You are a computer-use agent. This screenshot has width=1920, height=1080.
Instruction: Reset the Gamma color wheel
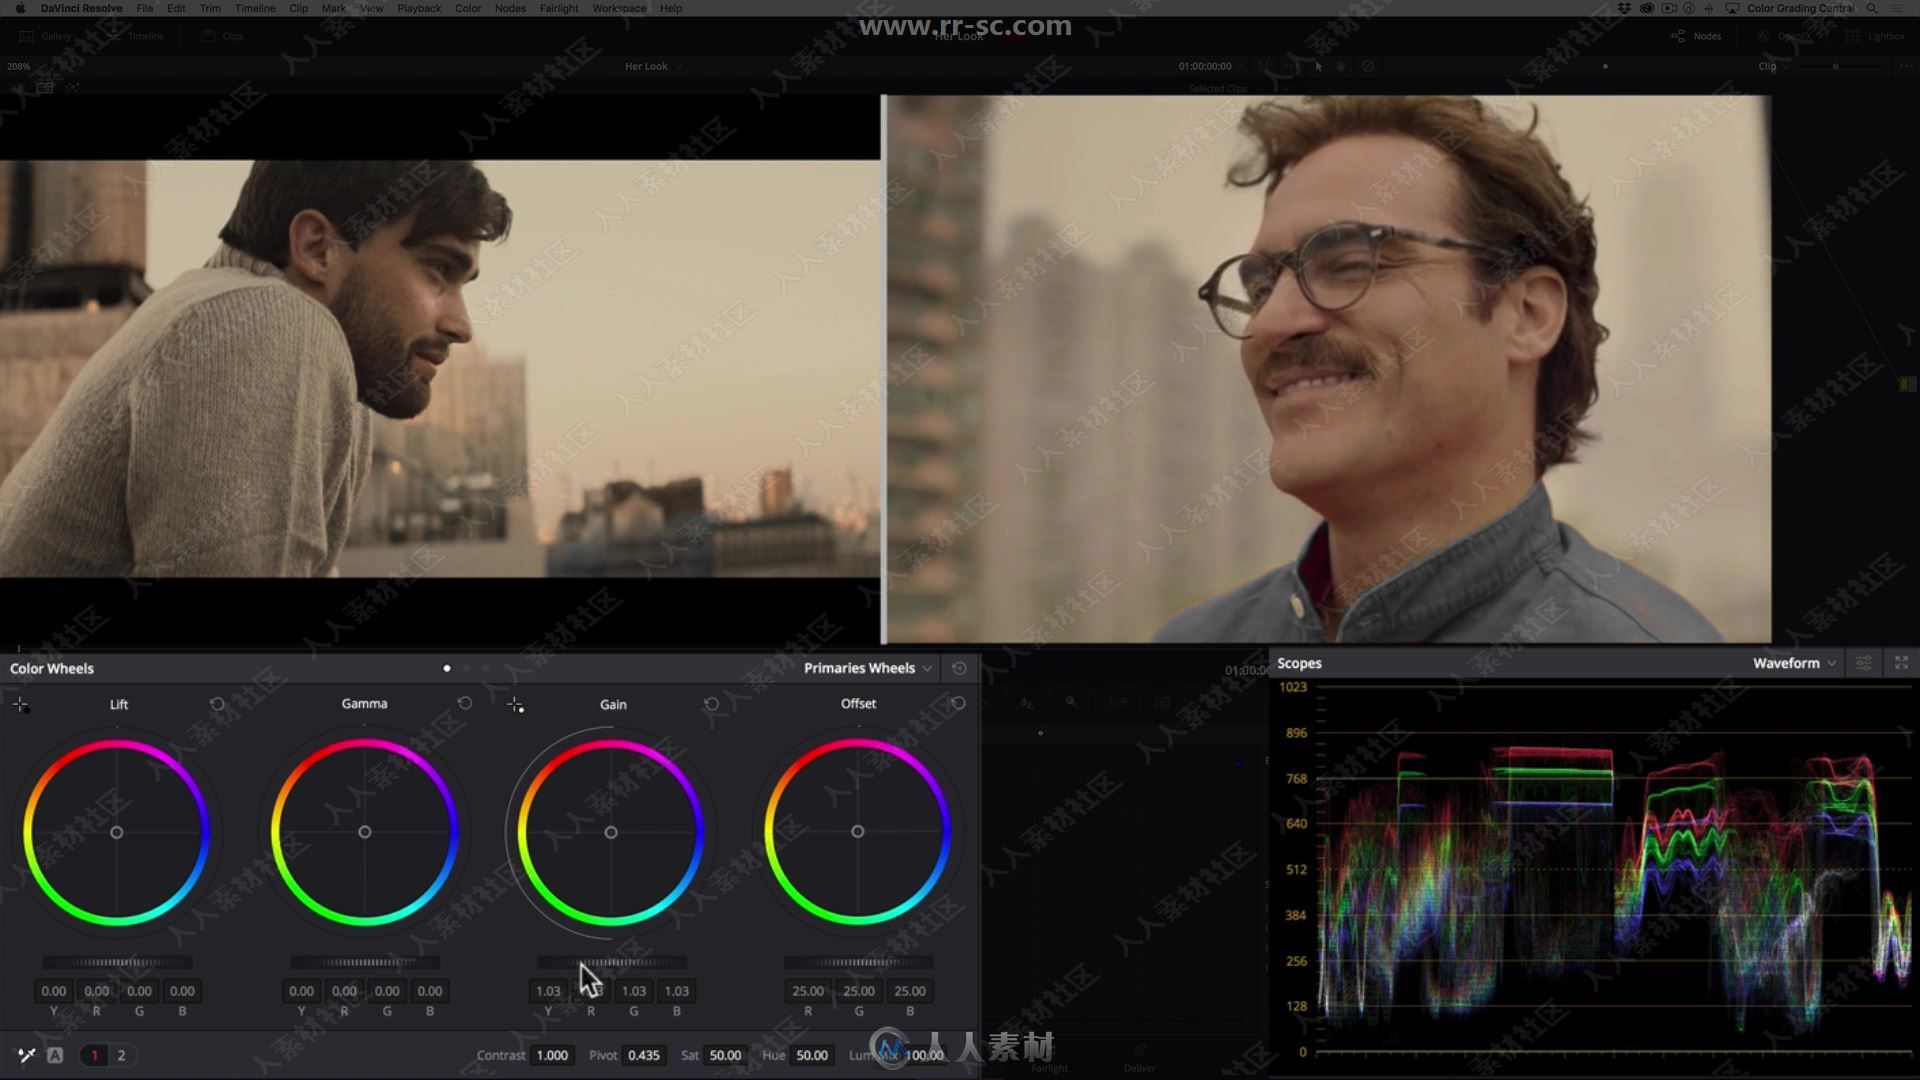tap(465, 703)
